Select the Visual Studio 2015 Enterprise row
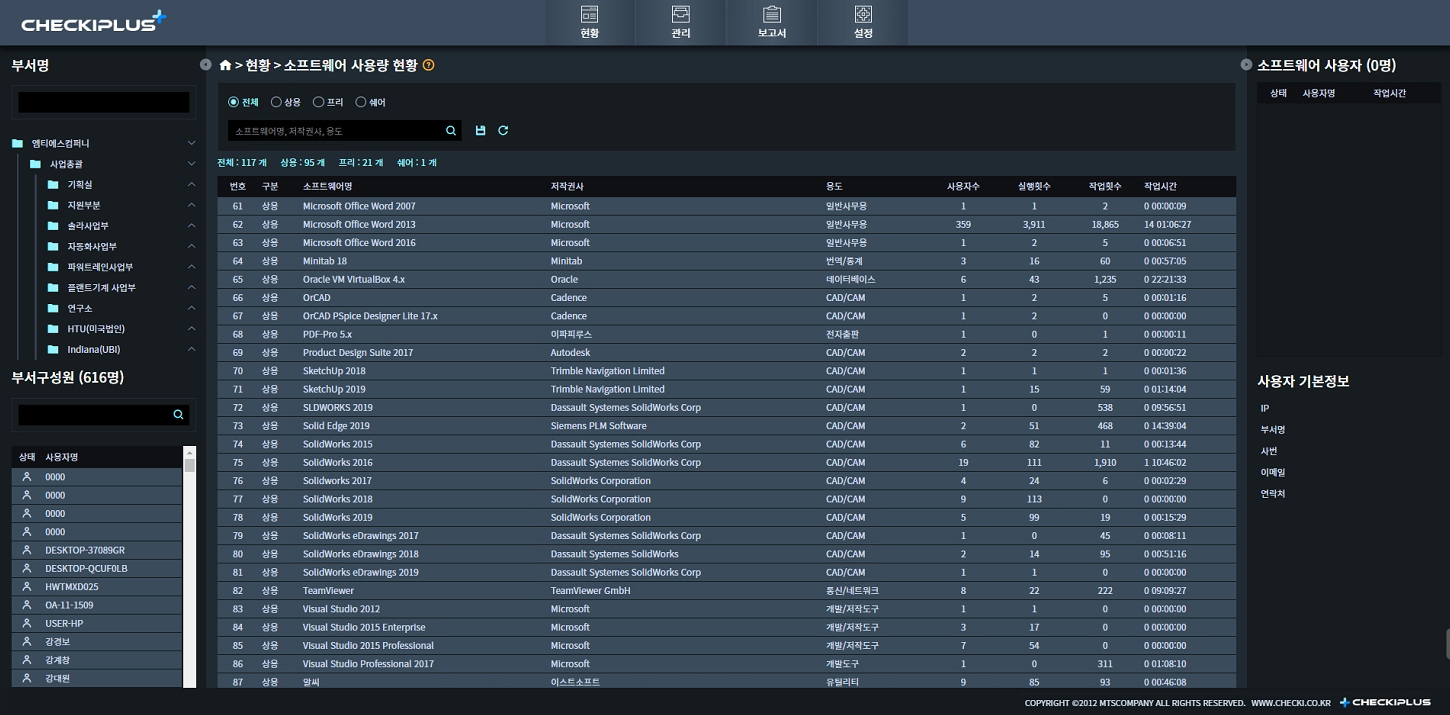This screenshot has width=1450, height=715. (727, 628)
